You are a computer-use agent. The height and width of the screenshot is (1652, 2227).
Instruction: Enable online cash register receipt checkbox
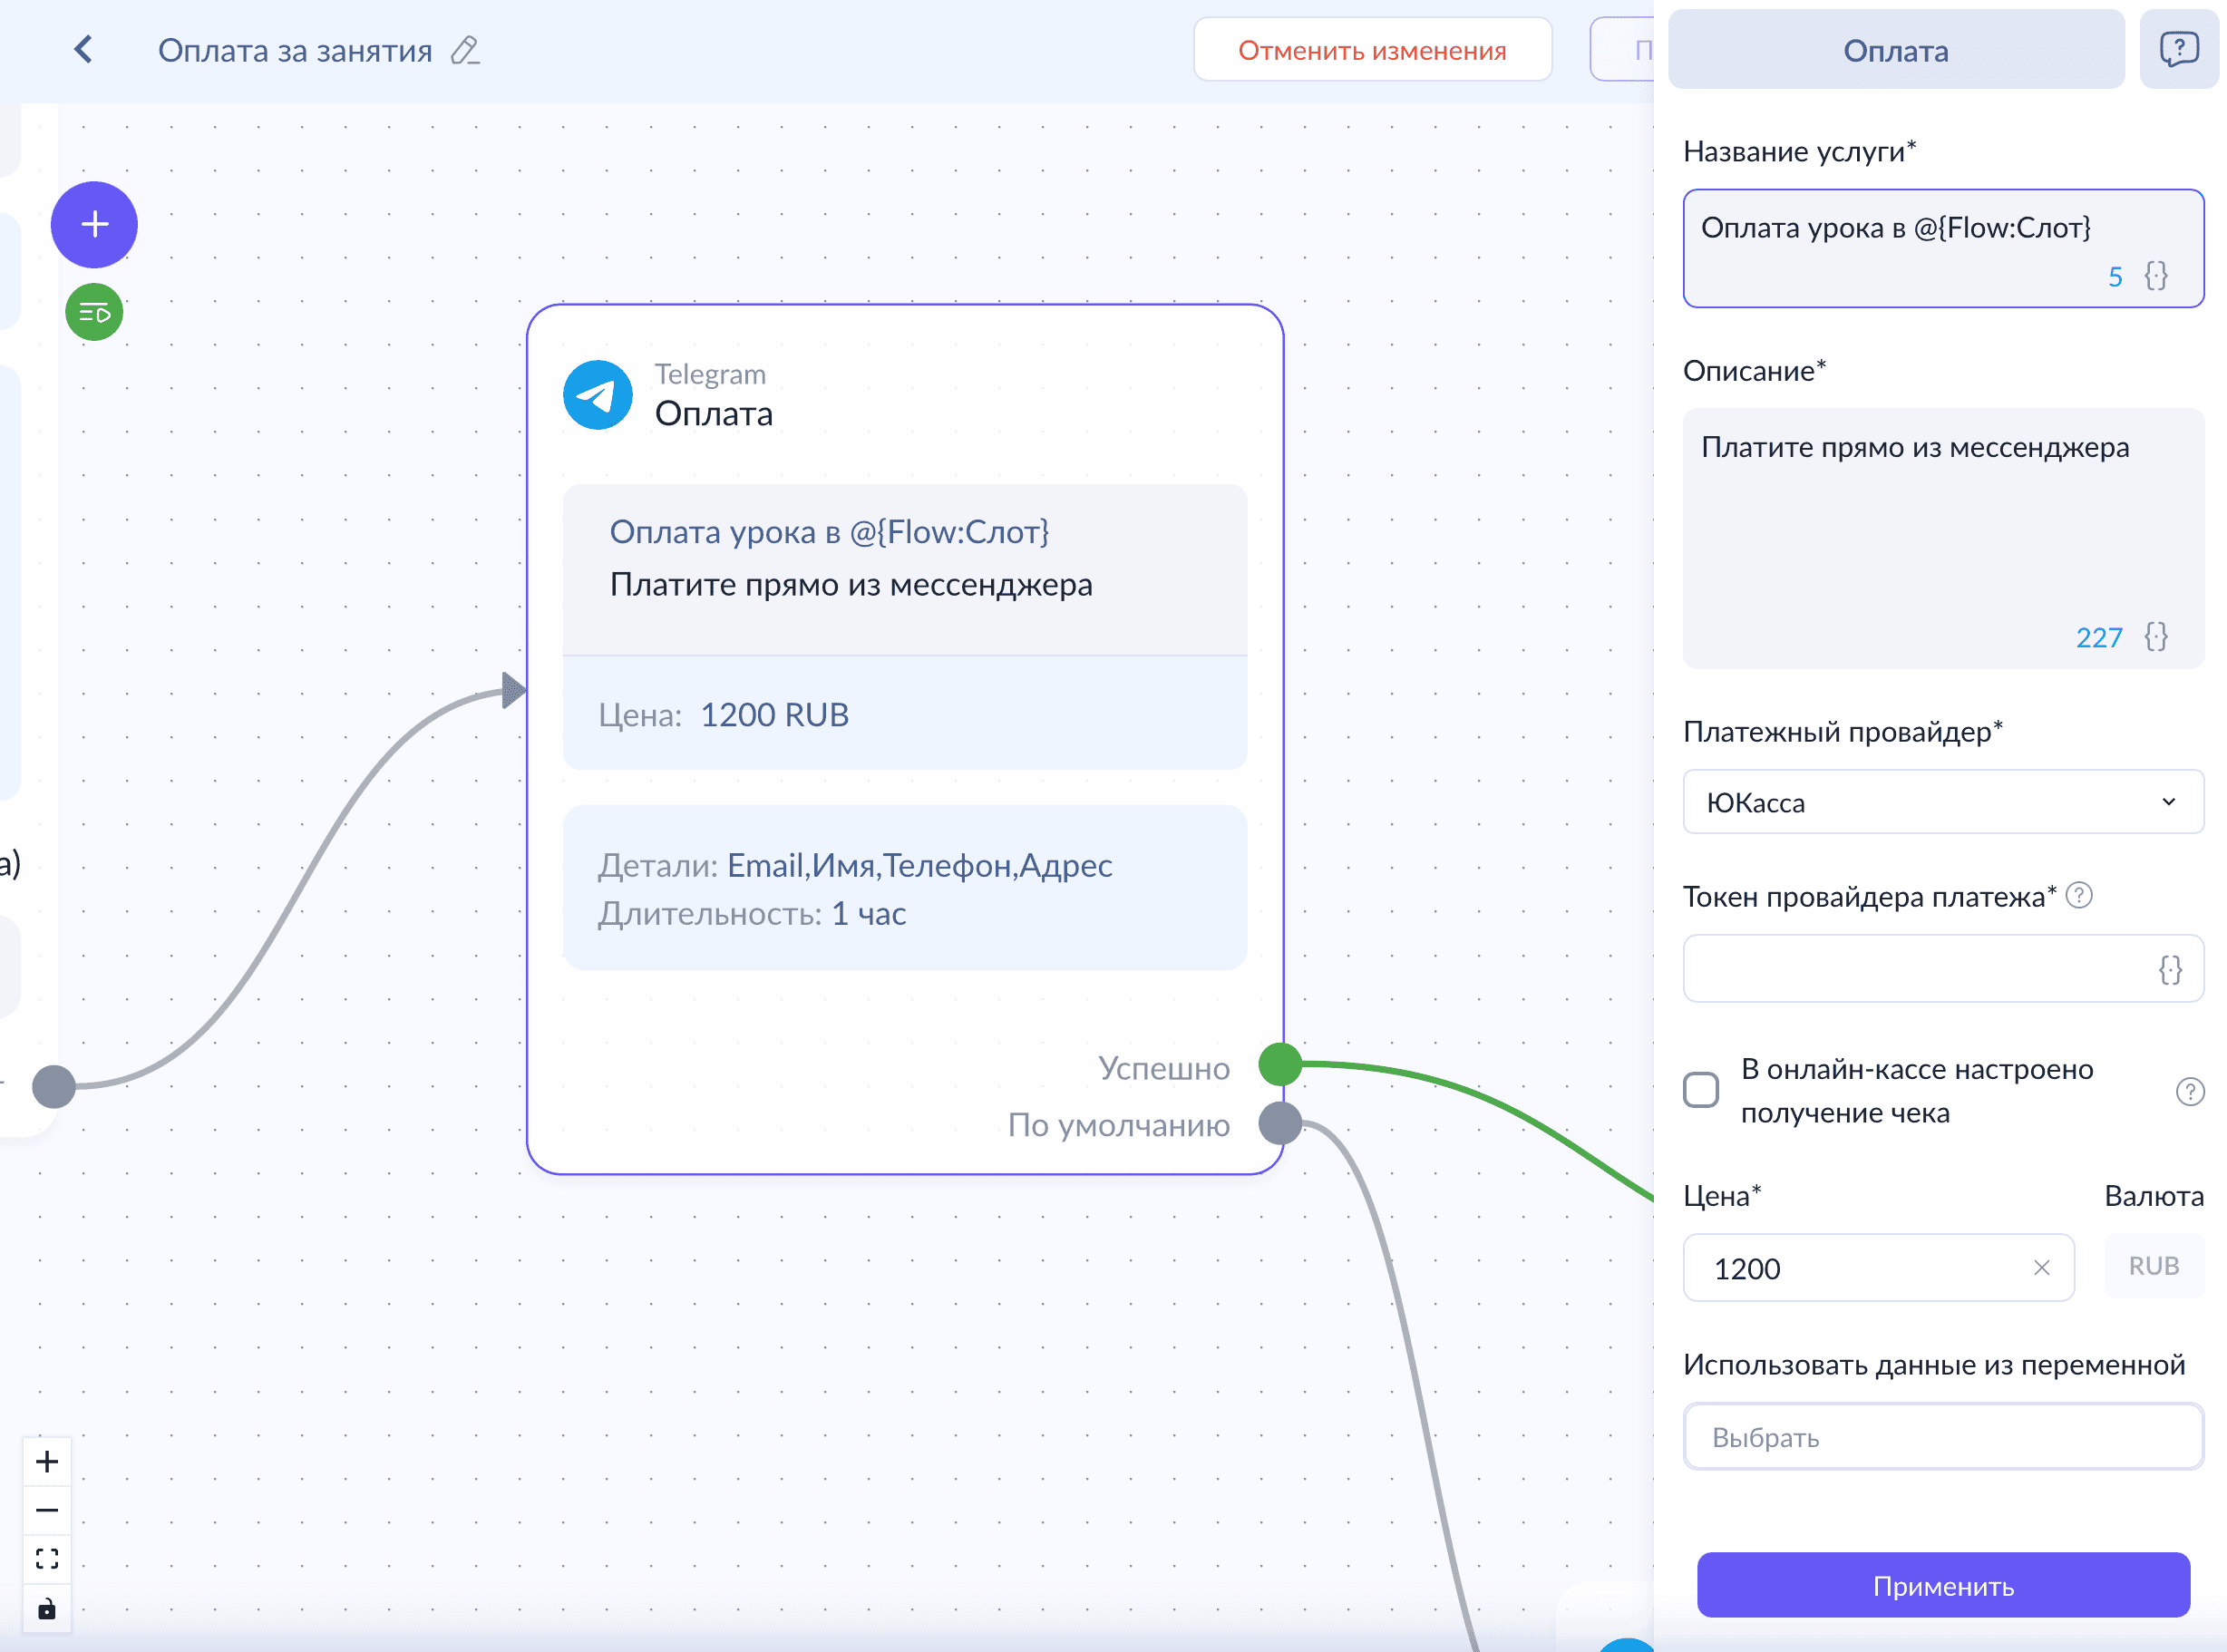coord(1701,1090)
